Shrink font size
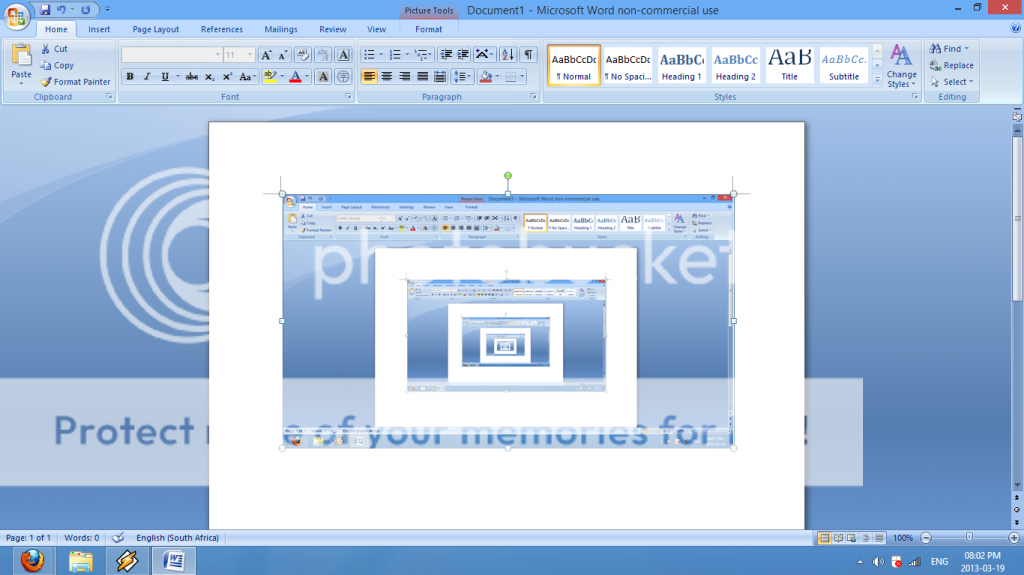 (283, 55)
